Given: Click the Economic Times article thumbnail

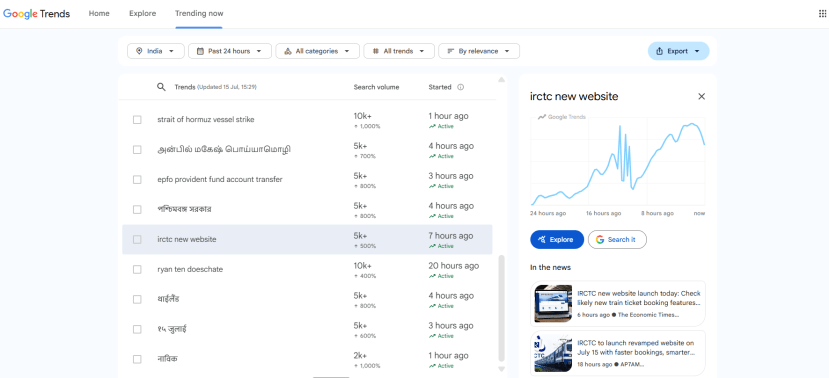Looking at the screenshot, I should point(553,303).
